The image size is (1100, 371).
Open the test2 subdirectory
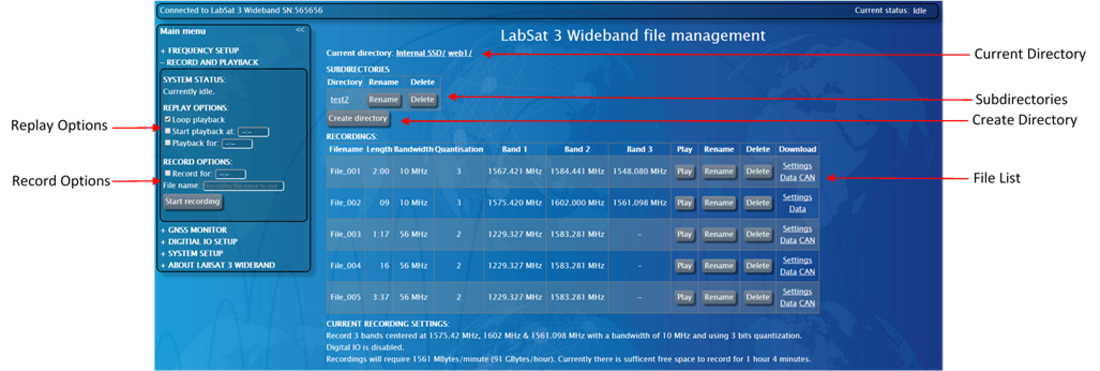click(340, 100)
